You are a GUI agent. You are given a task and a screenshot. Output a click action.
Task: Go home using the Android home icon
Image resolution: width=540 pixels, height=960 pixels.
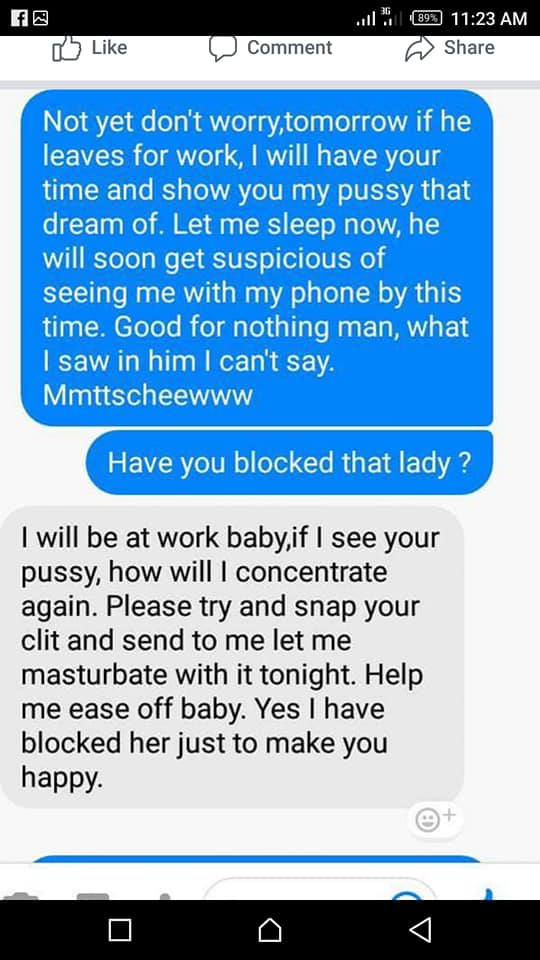[270, 929]
